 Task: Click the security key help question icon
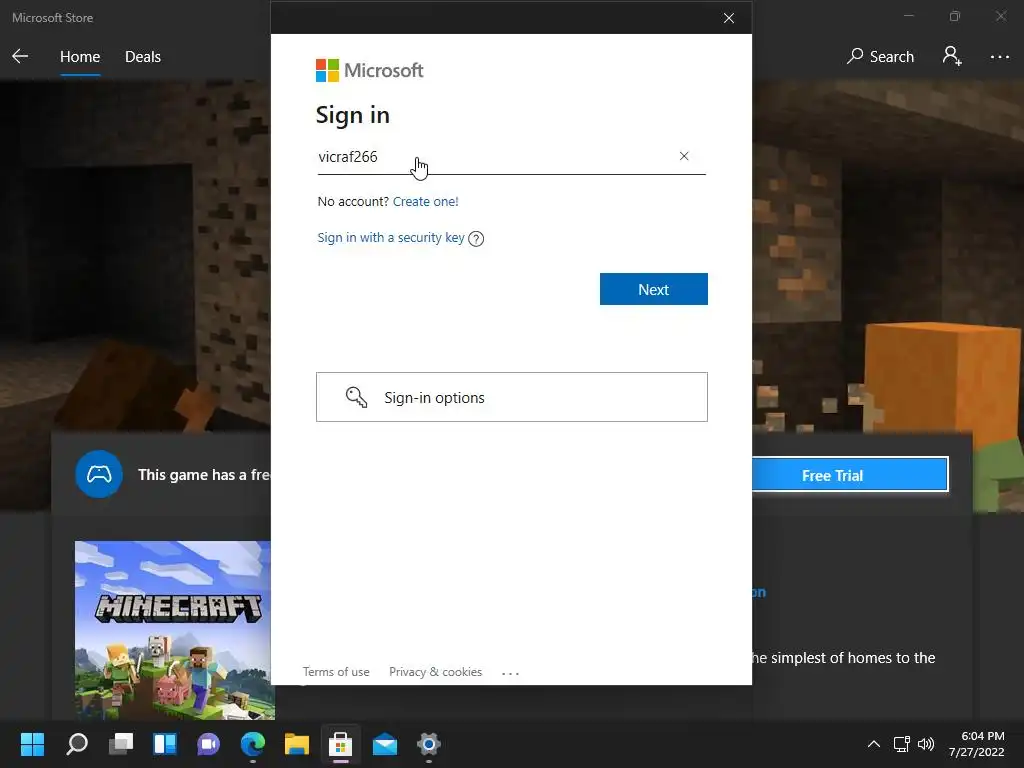click(476, 239)
